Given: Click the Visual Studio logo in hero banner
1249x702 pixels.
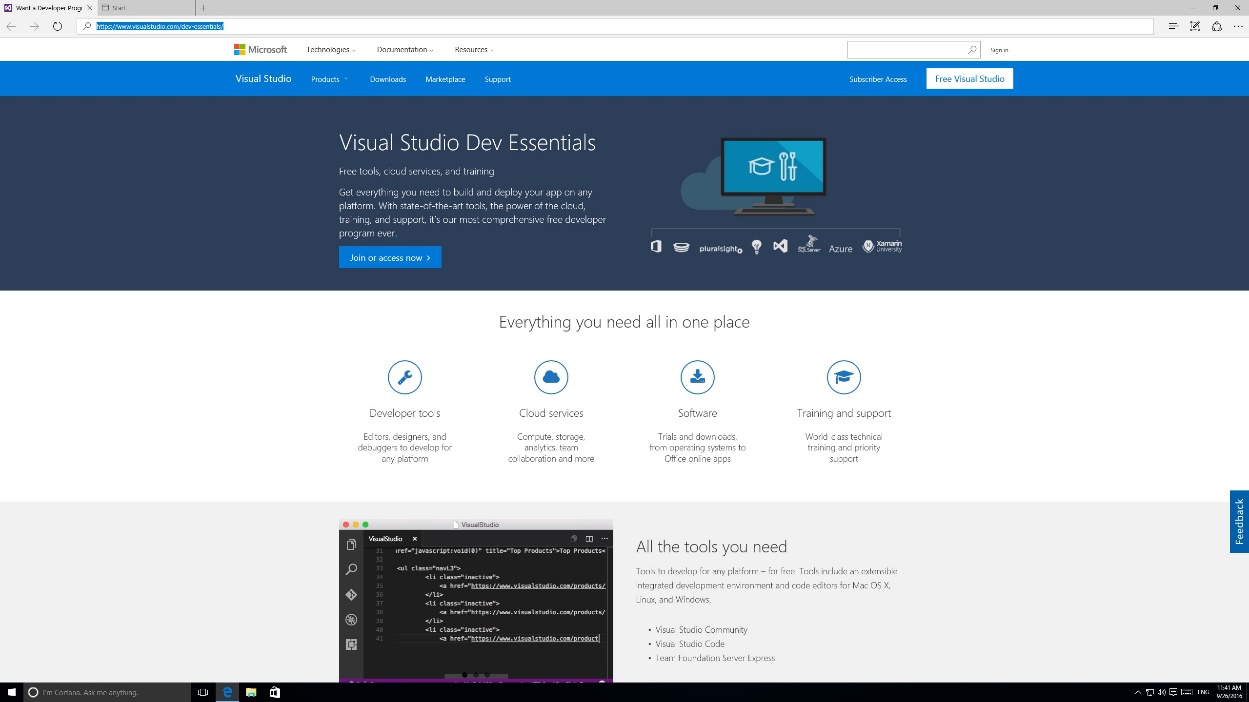Looking at the screenshot, I should (x=781, y=246).
